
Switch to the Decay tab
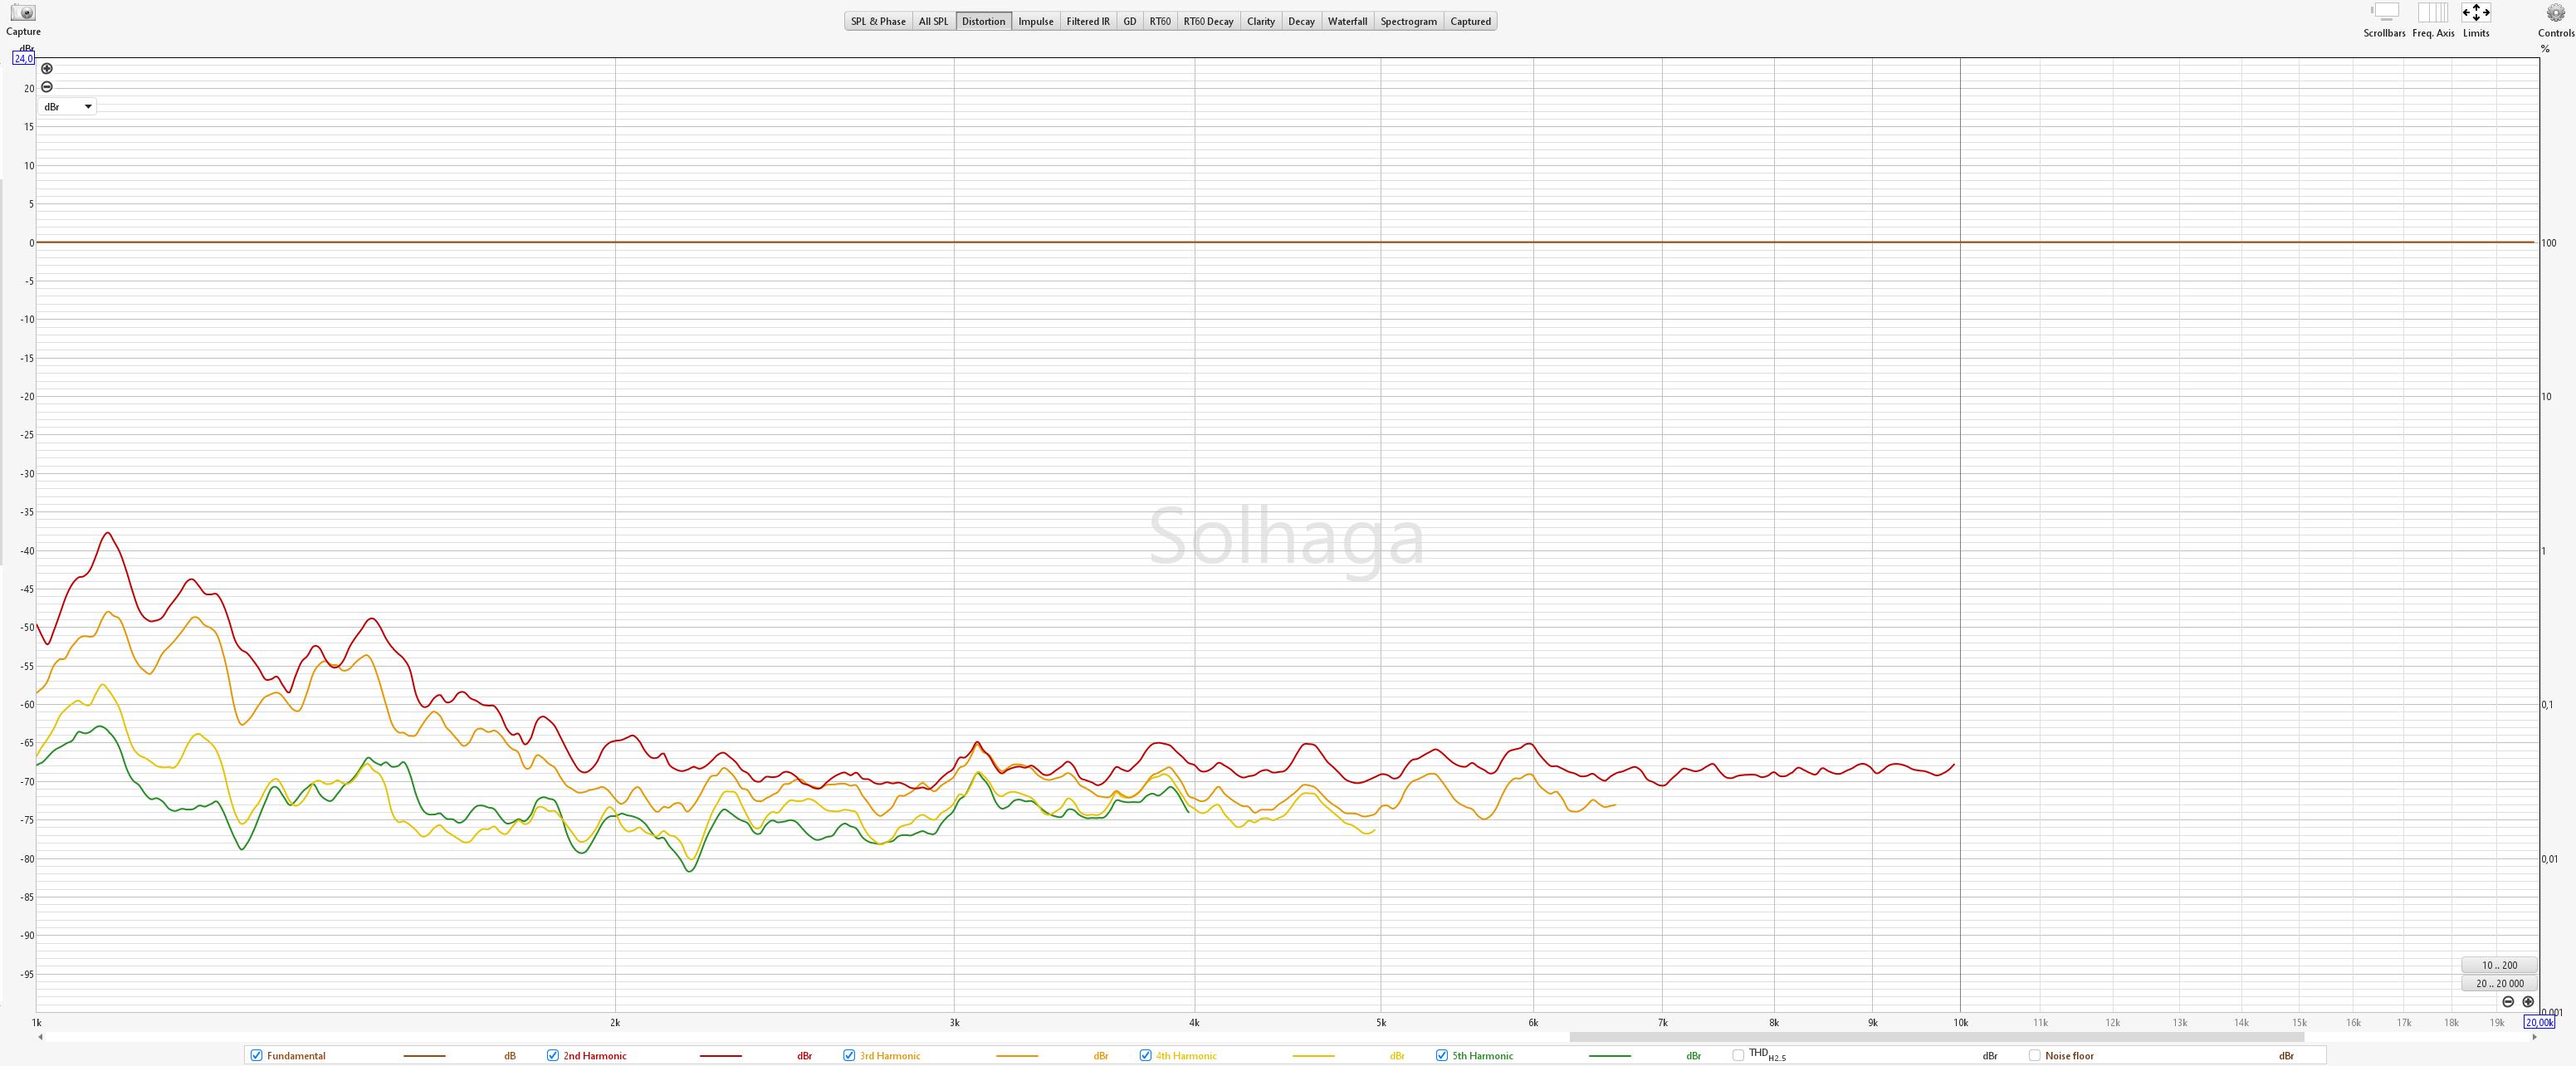pos(1301,21)
